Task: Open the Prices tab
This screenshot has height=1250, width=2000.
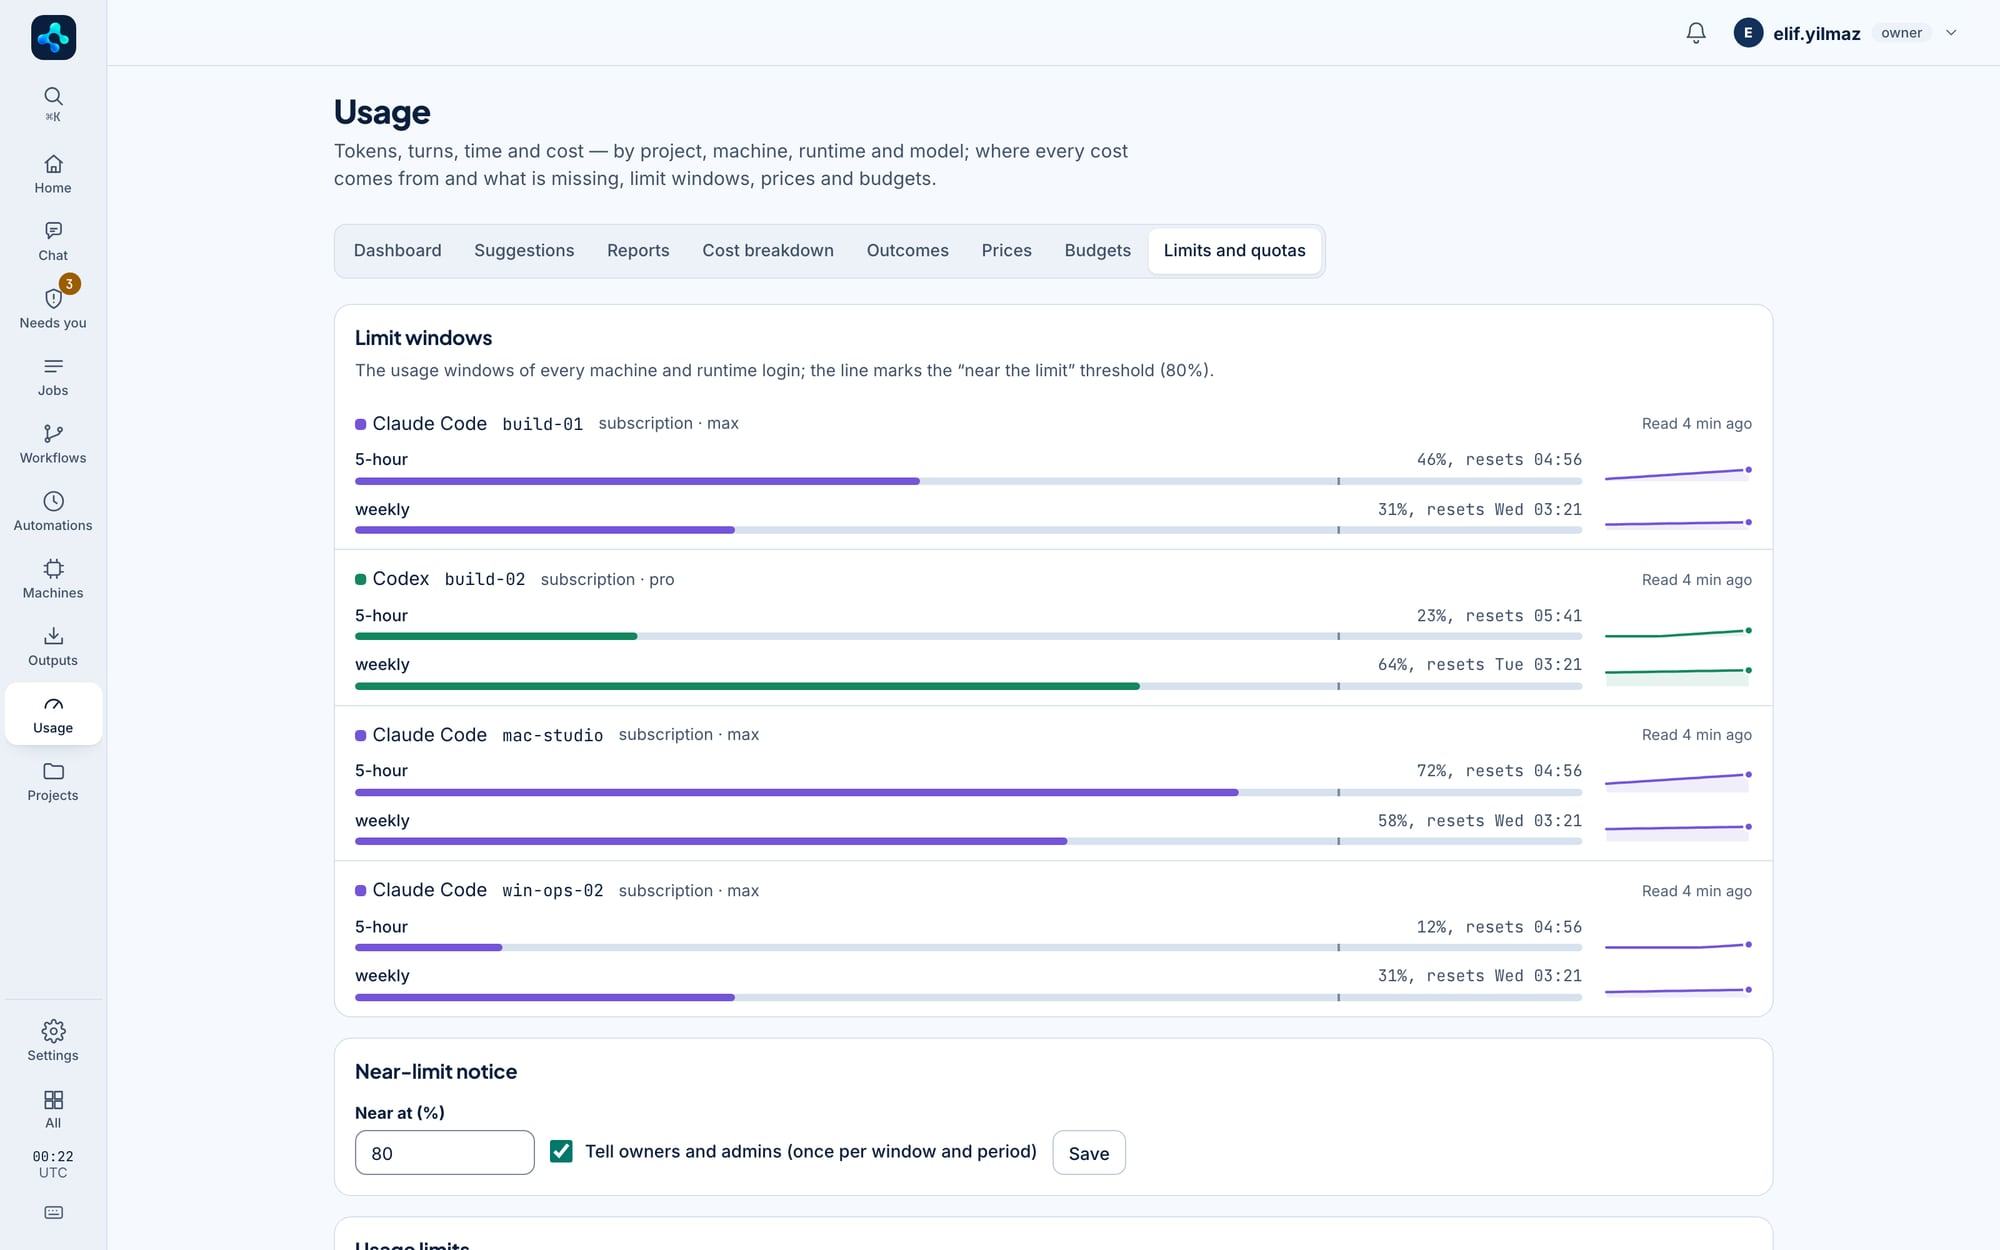Action: coord(1006,251)
